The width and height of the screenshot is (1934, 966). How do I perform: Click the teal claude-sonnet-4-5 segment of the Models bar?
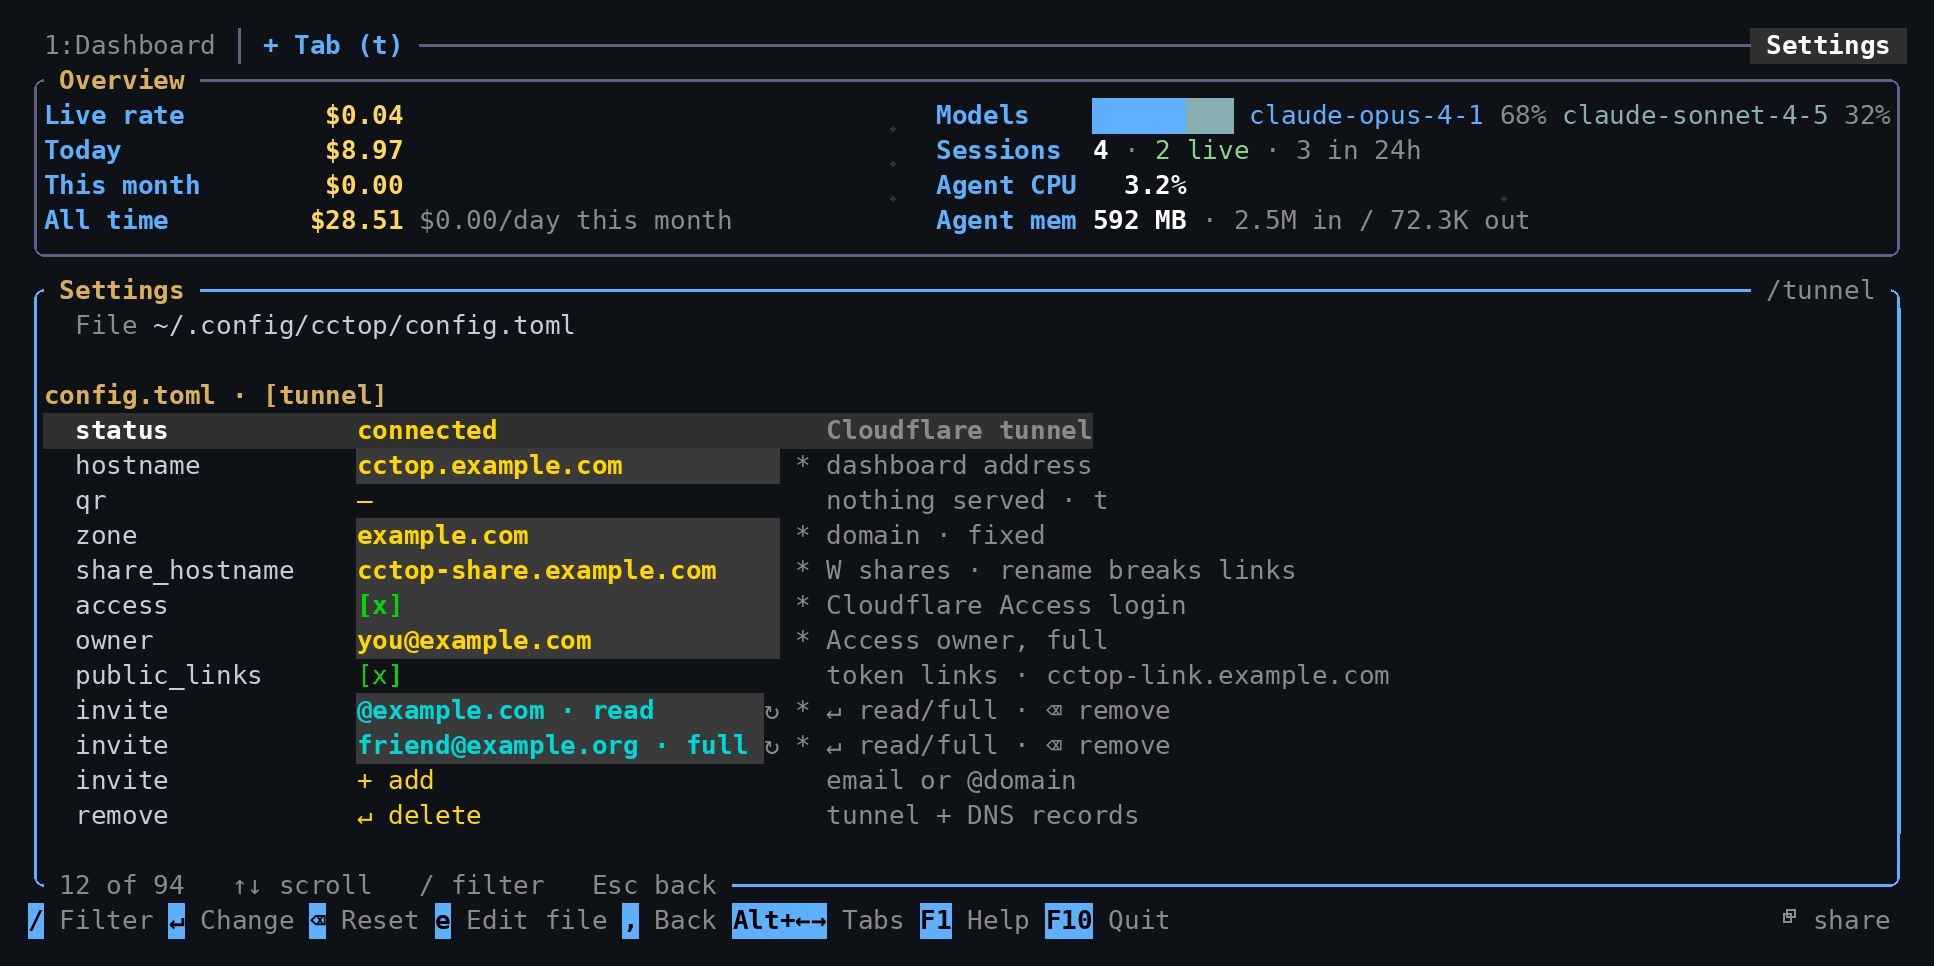click(1209, 116)
